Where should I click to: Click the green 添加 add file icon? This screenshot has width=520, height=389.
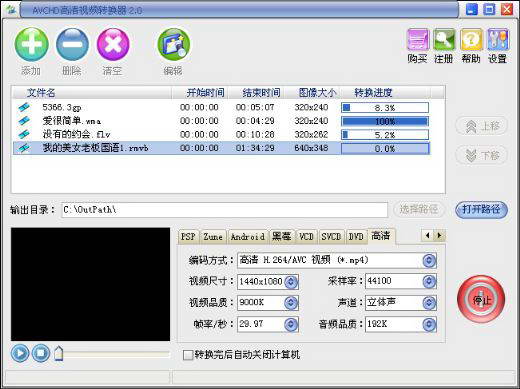[x=32, y=44]
